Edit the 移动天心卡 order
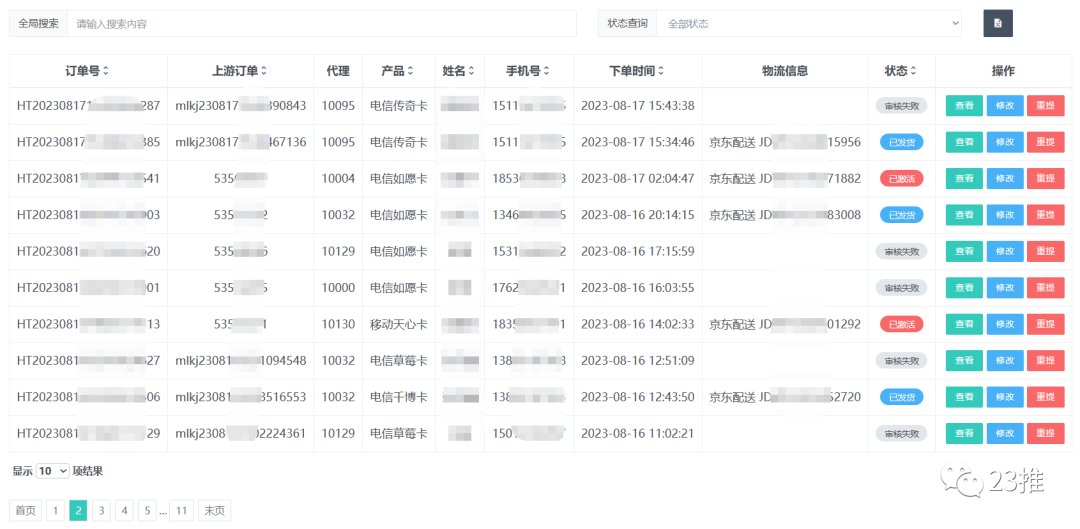The width and height of the screenshot is (1080, 529). coord(1005,324)
